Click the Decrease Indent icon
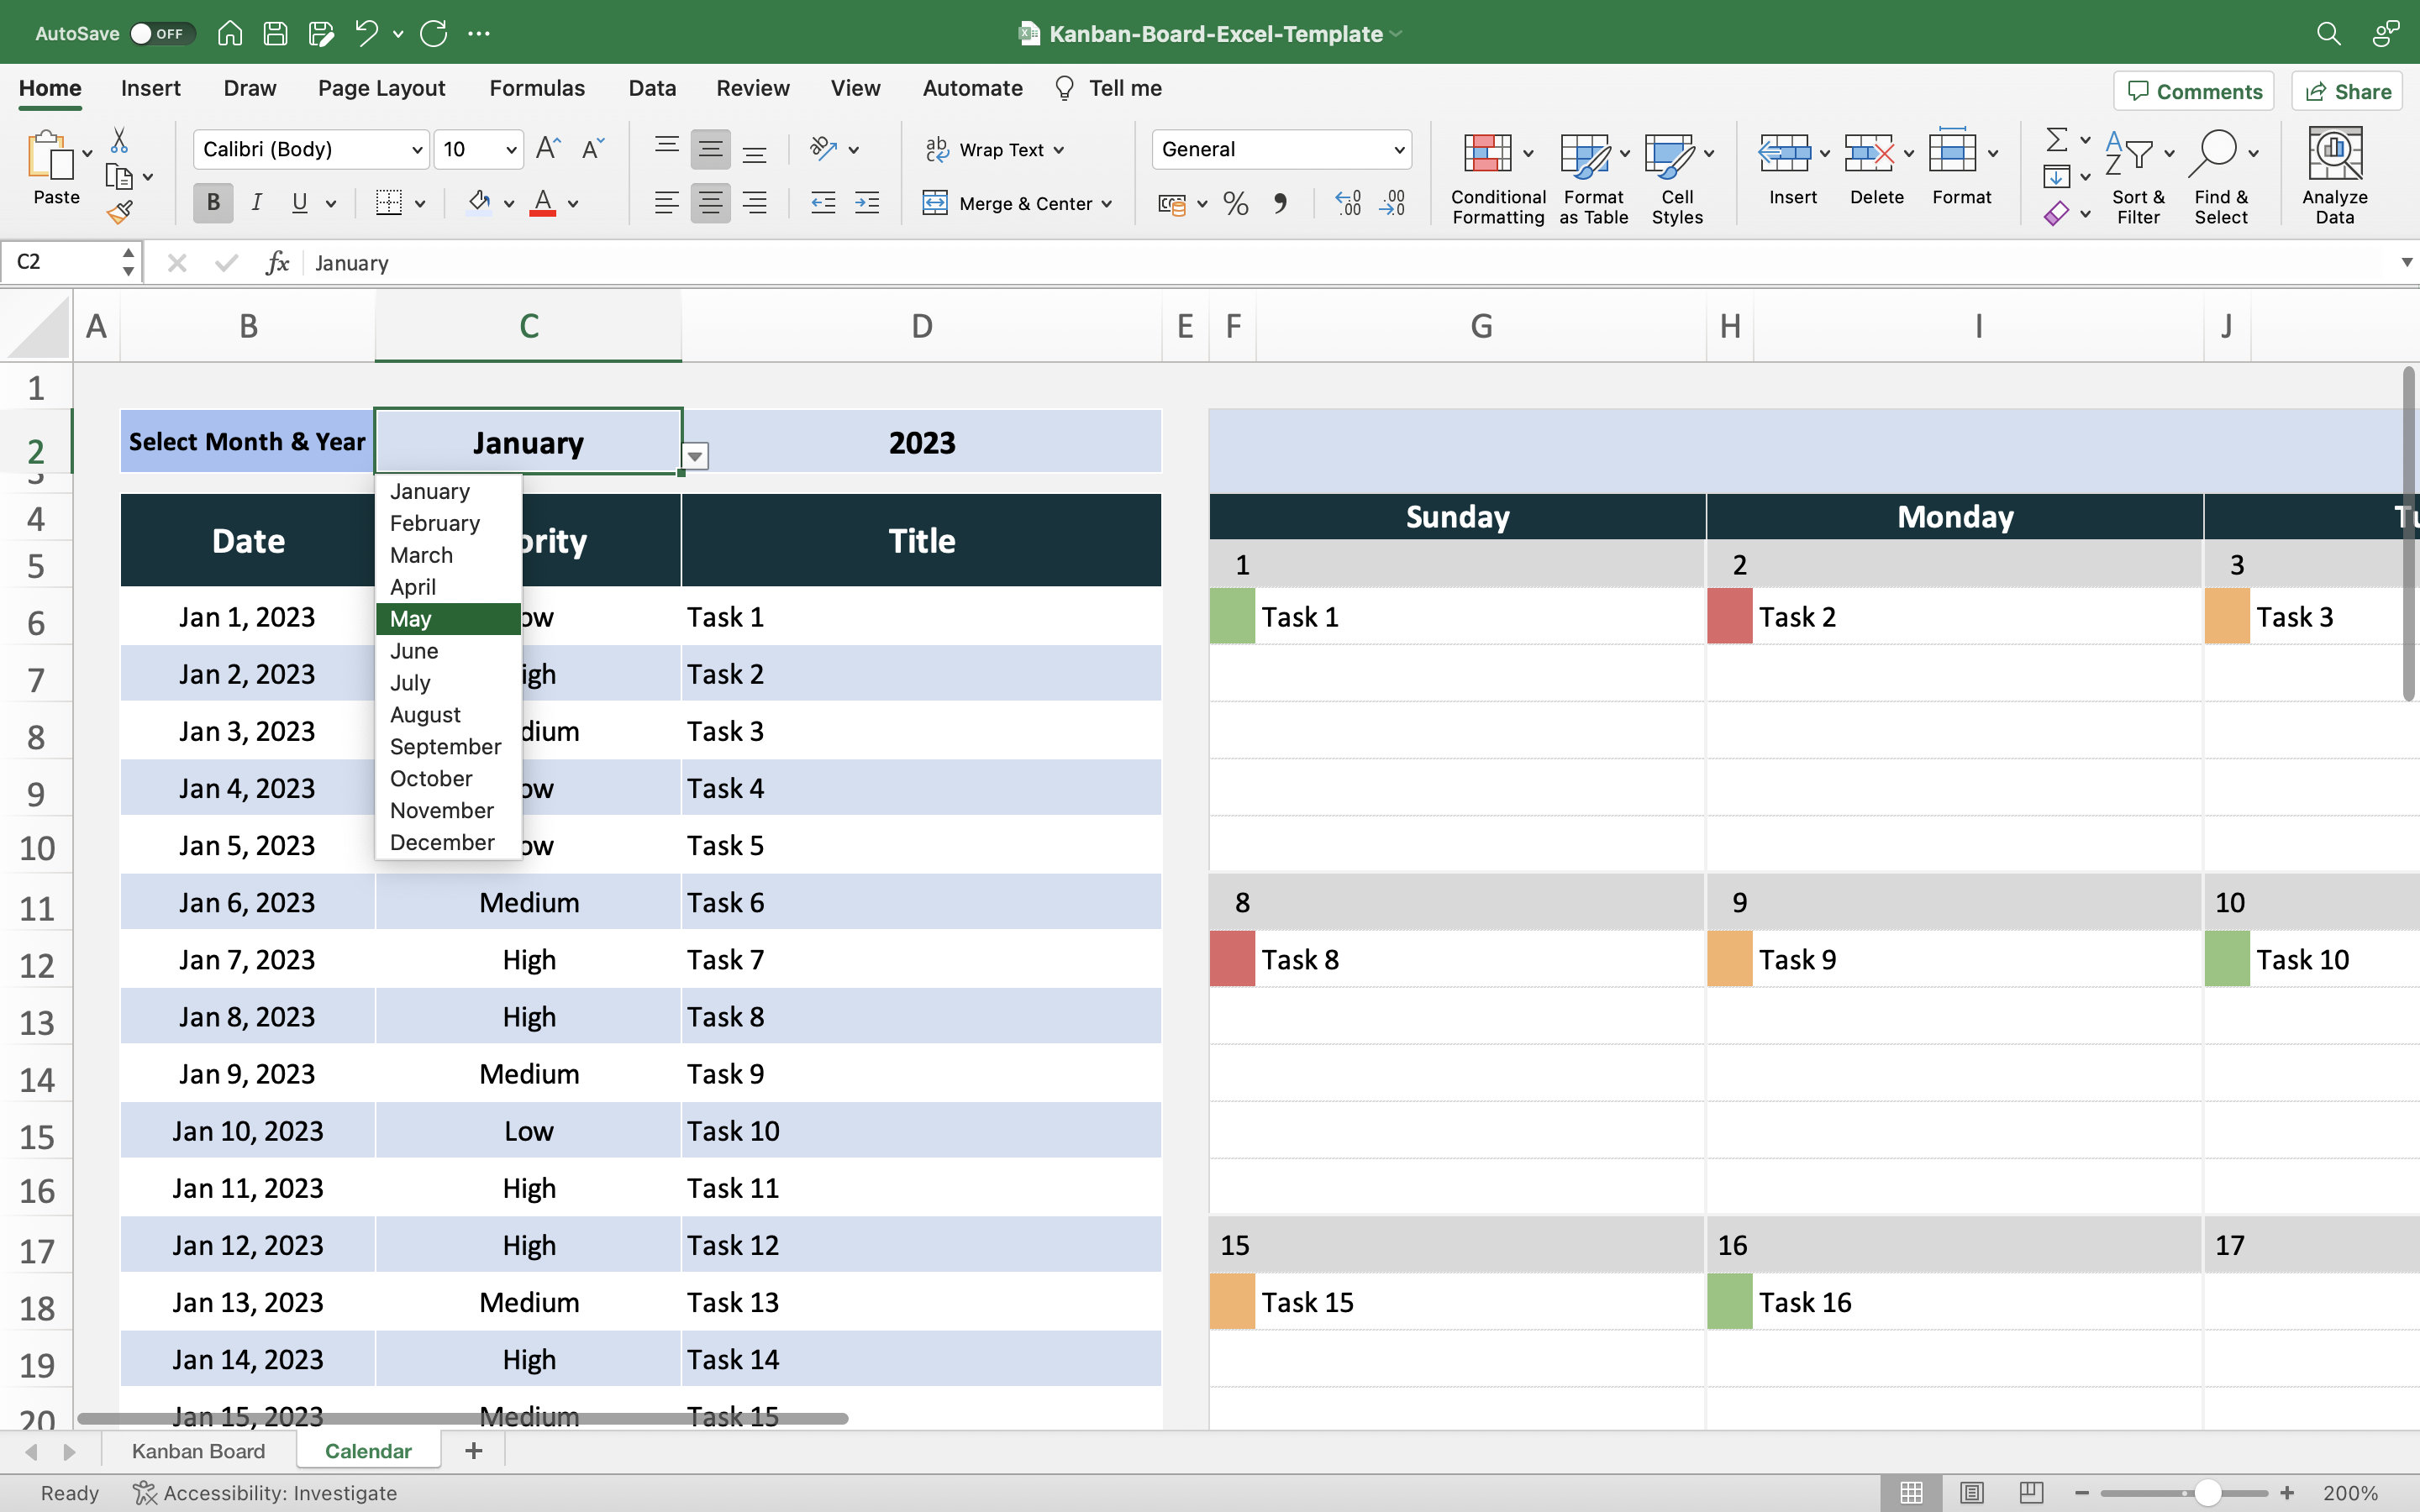This screenshot has height=1512, width=2420. (823, 203)
